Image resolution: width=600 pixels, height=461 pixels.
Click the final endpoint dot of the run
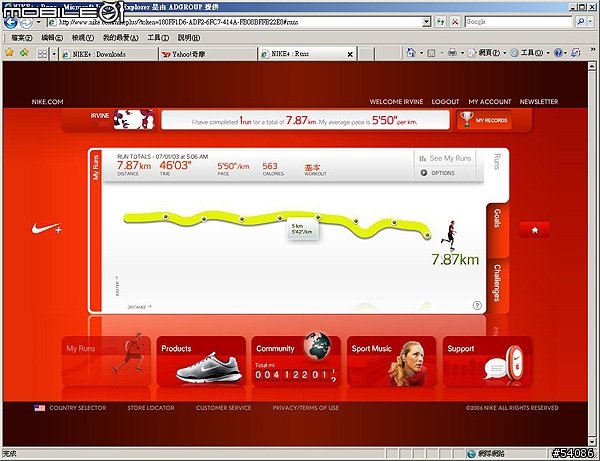pos(427,235)
